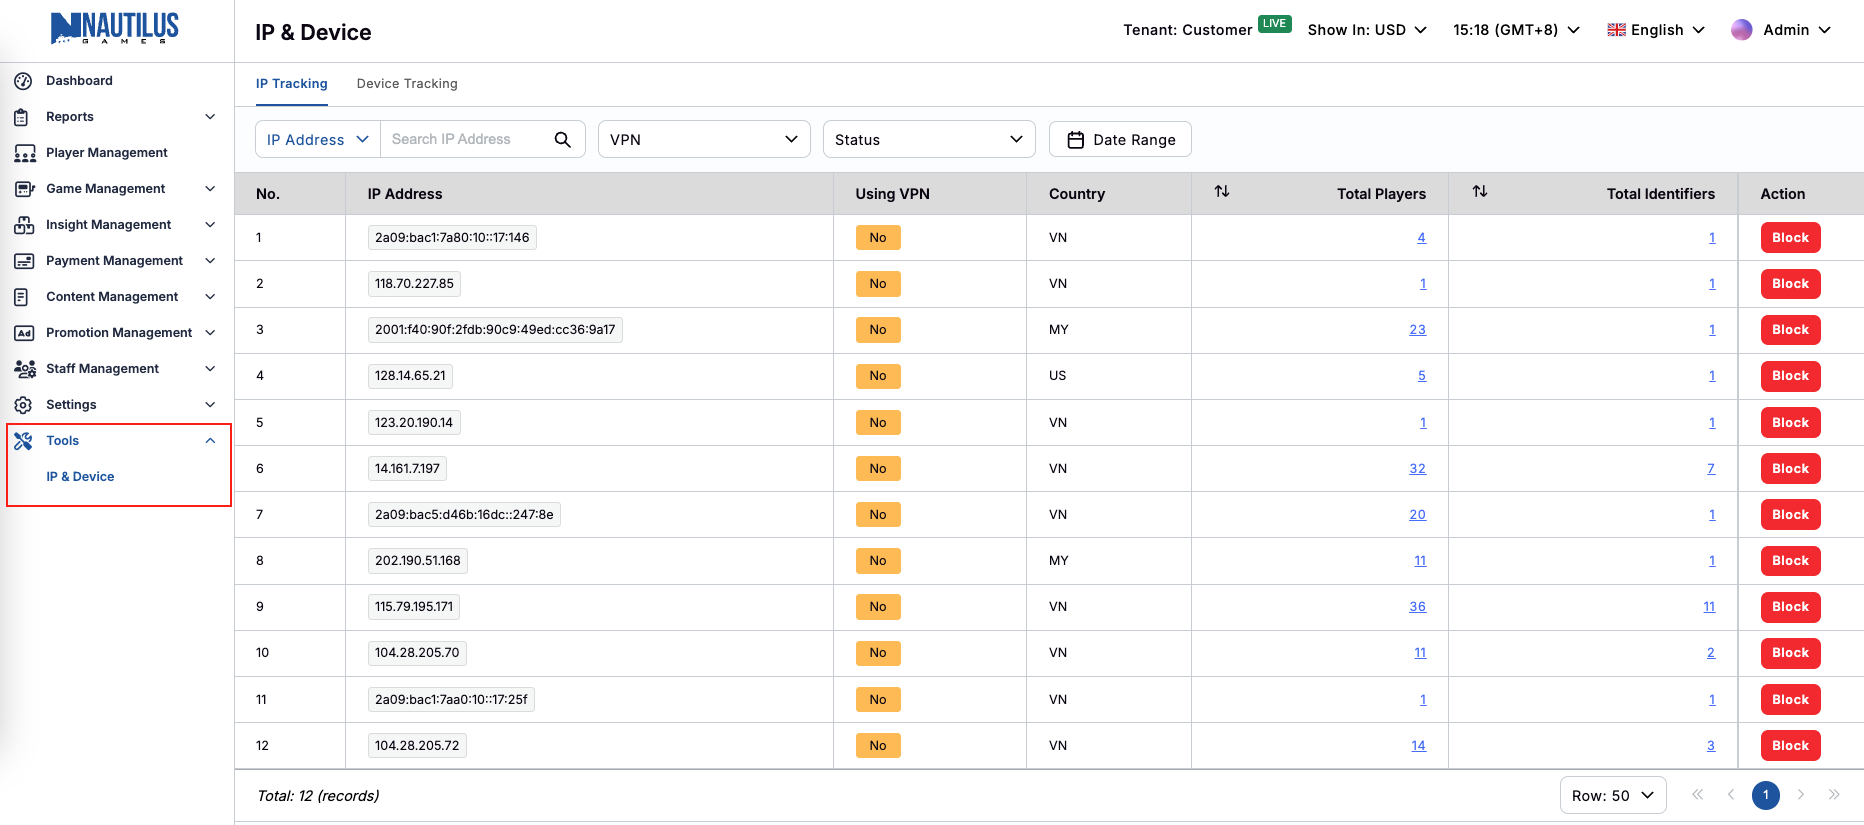The image size is (1864, 825).
Task: Switch to the Device Tracking tab
Action: [407, 84]
